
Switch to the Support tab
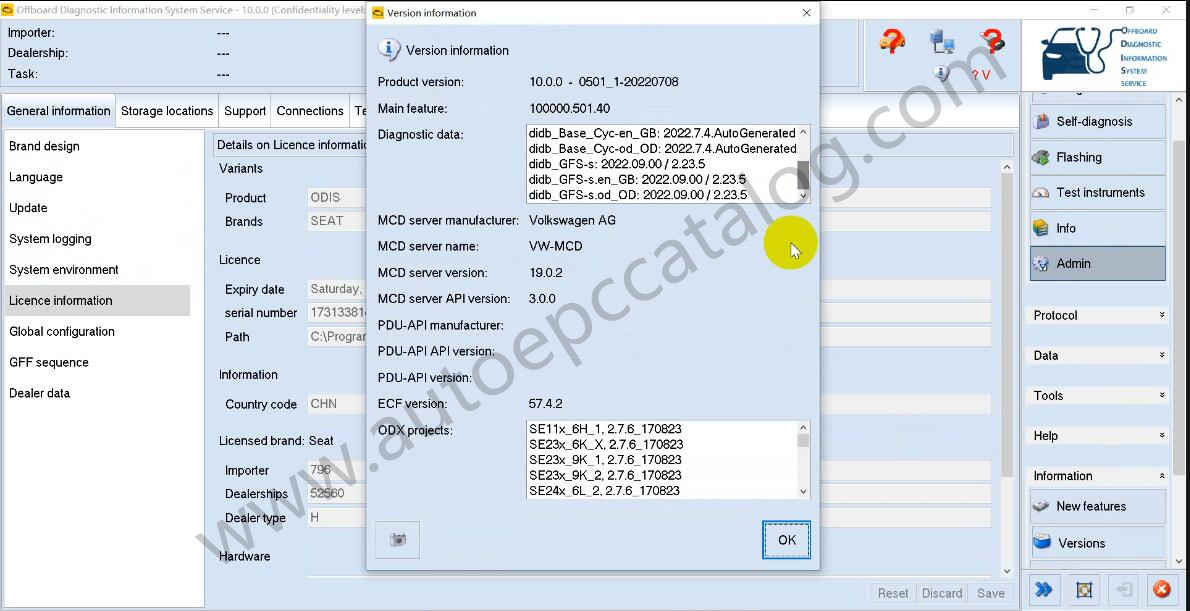click(x=245, y=111)
